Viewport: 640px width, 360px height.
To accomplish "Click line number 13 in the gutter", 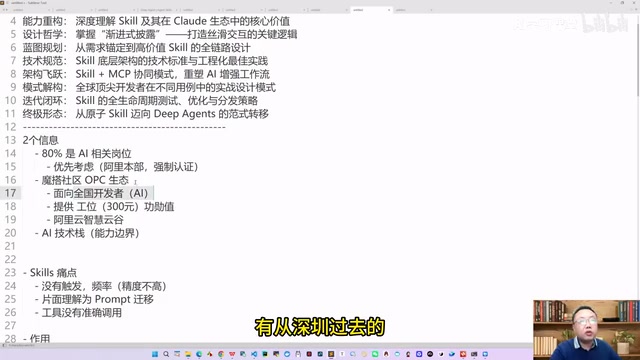I will click(10, 140).
